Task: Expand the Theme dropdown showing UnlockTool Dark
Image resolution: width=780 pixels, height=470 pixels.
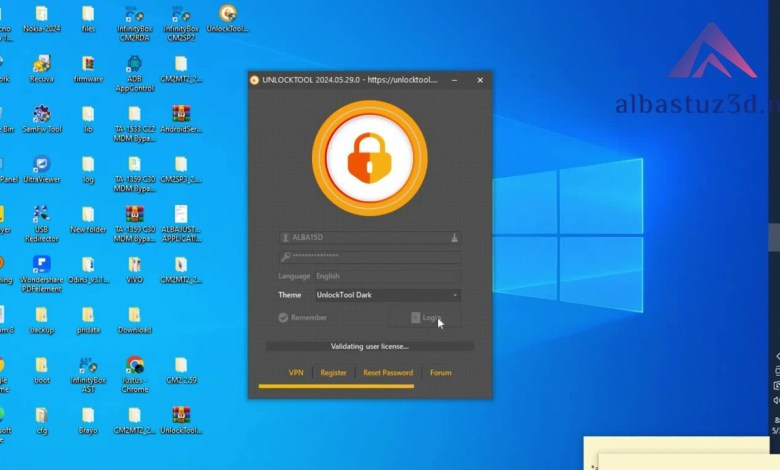Action: click(388, 295)
